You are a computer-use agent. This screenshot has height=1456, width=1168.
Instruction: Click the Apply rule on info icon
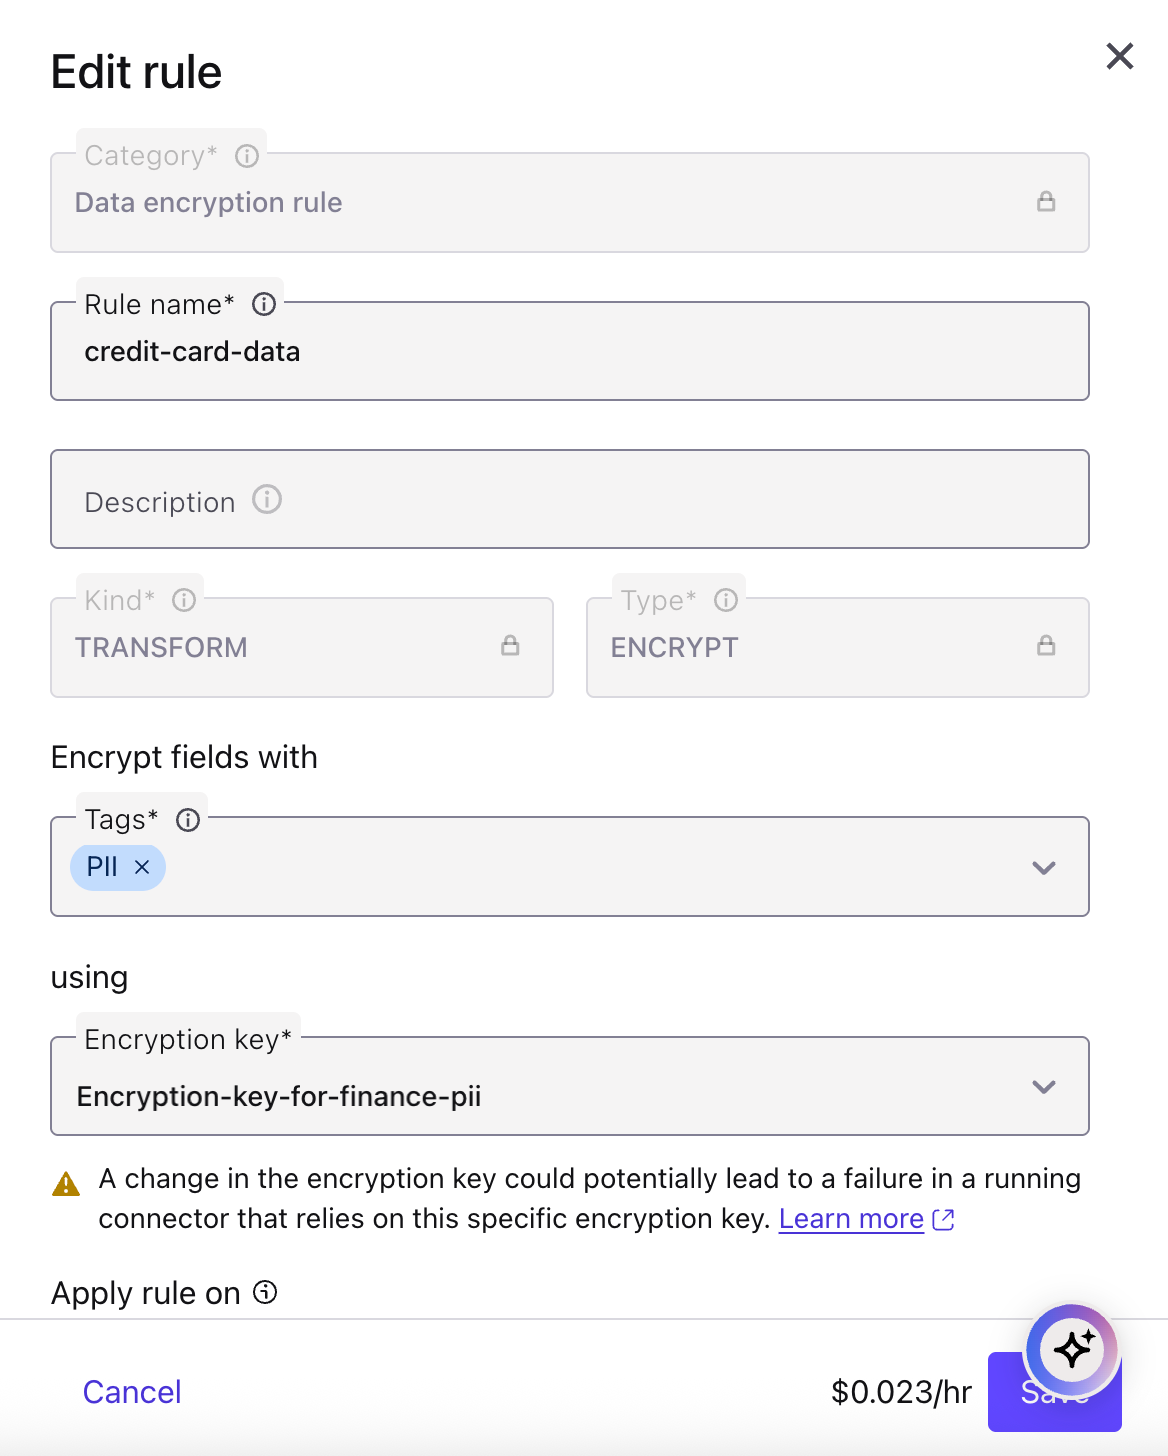pos(265,1292)
